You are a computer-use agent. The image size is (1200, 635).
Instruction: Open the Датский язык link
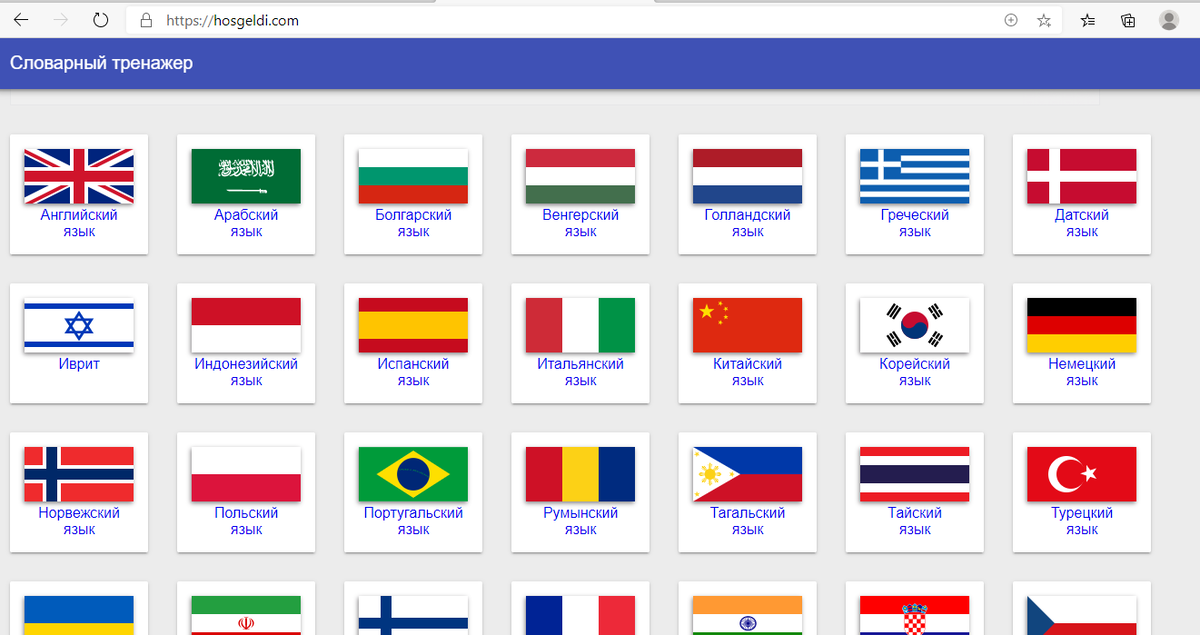[x=1082, y=223]
